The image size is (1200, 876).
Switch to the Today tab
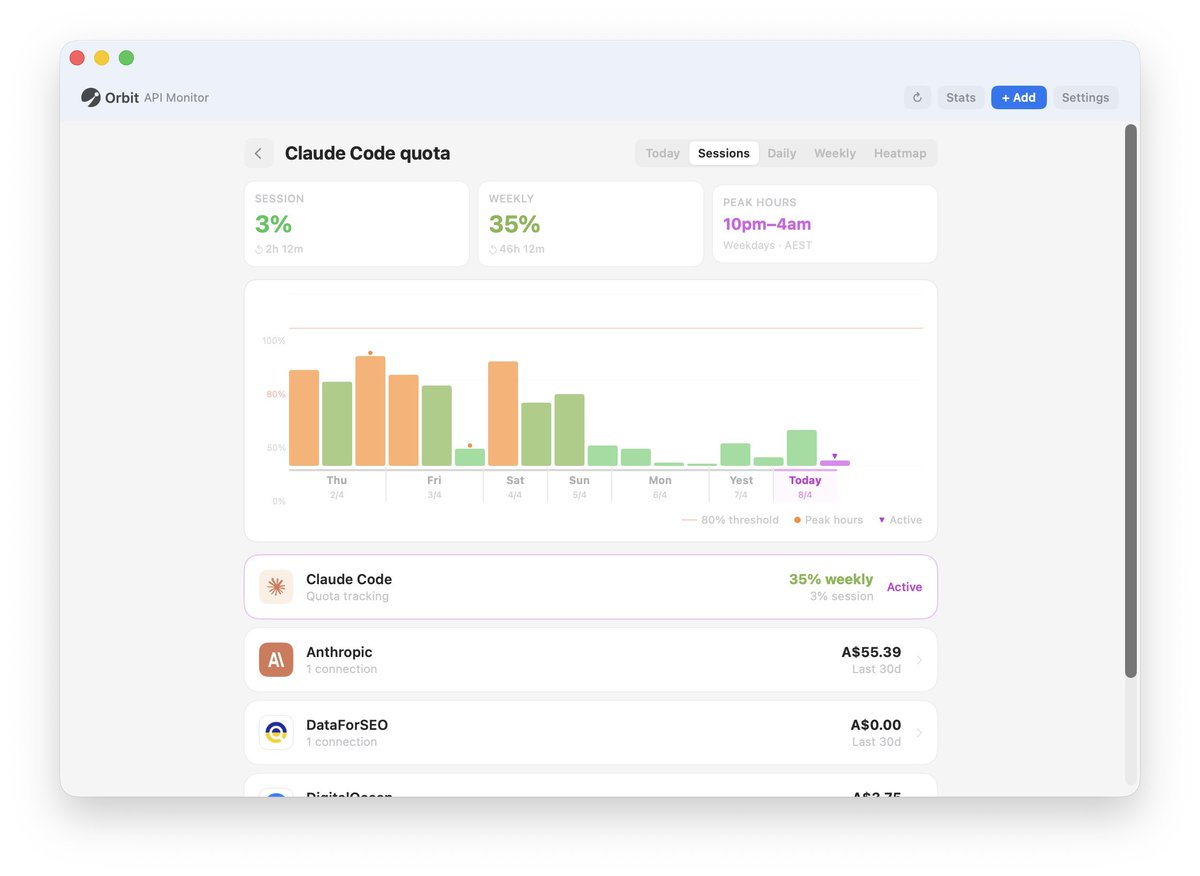pos(662,153)
